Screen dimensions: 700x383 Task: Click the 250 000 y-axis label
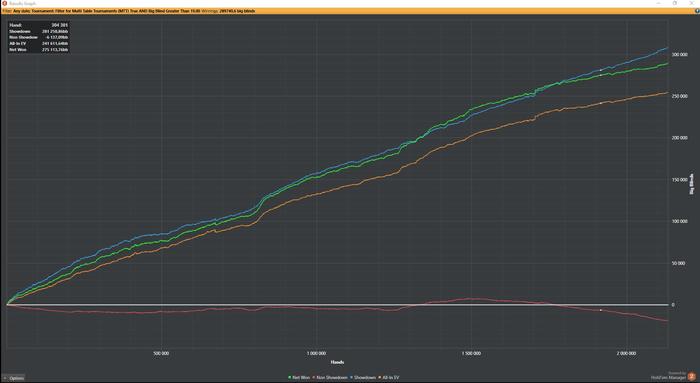[679, 96]
